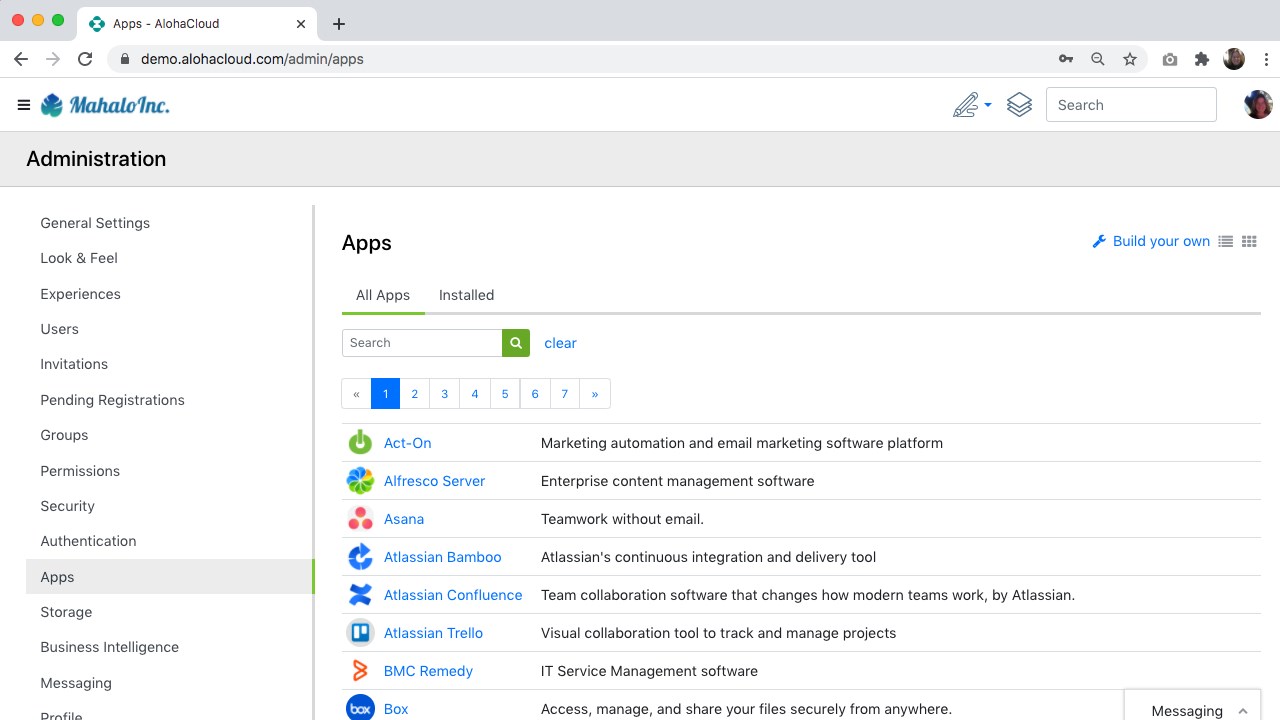This screenshot has width=1280, height=720.
Task: Click the Atlassian Bamboo app icon
Action: click(360, 557)
